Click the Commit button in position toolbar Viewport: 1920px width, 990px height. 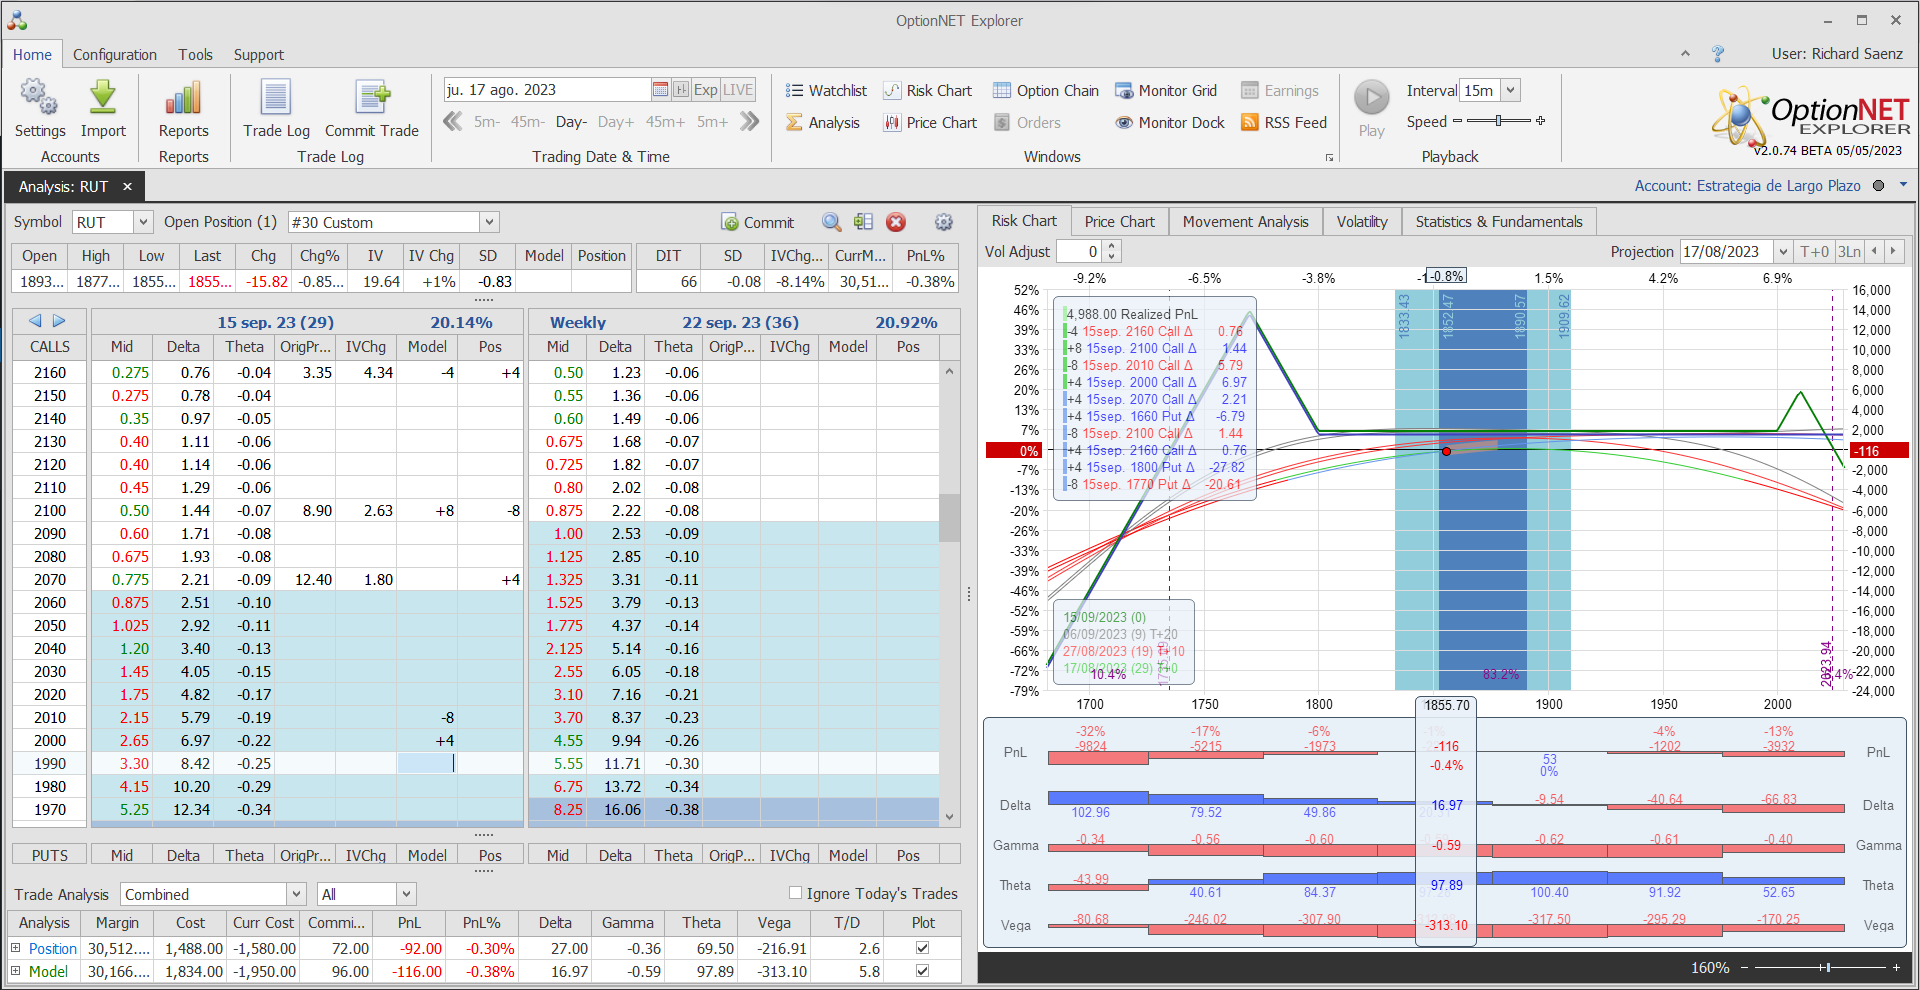click(757, 222)
